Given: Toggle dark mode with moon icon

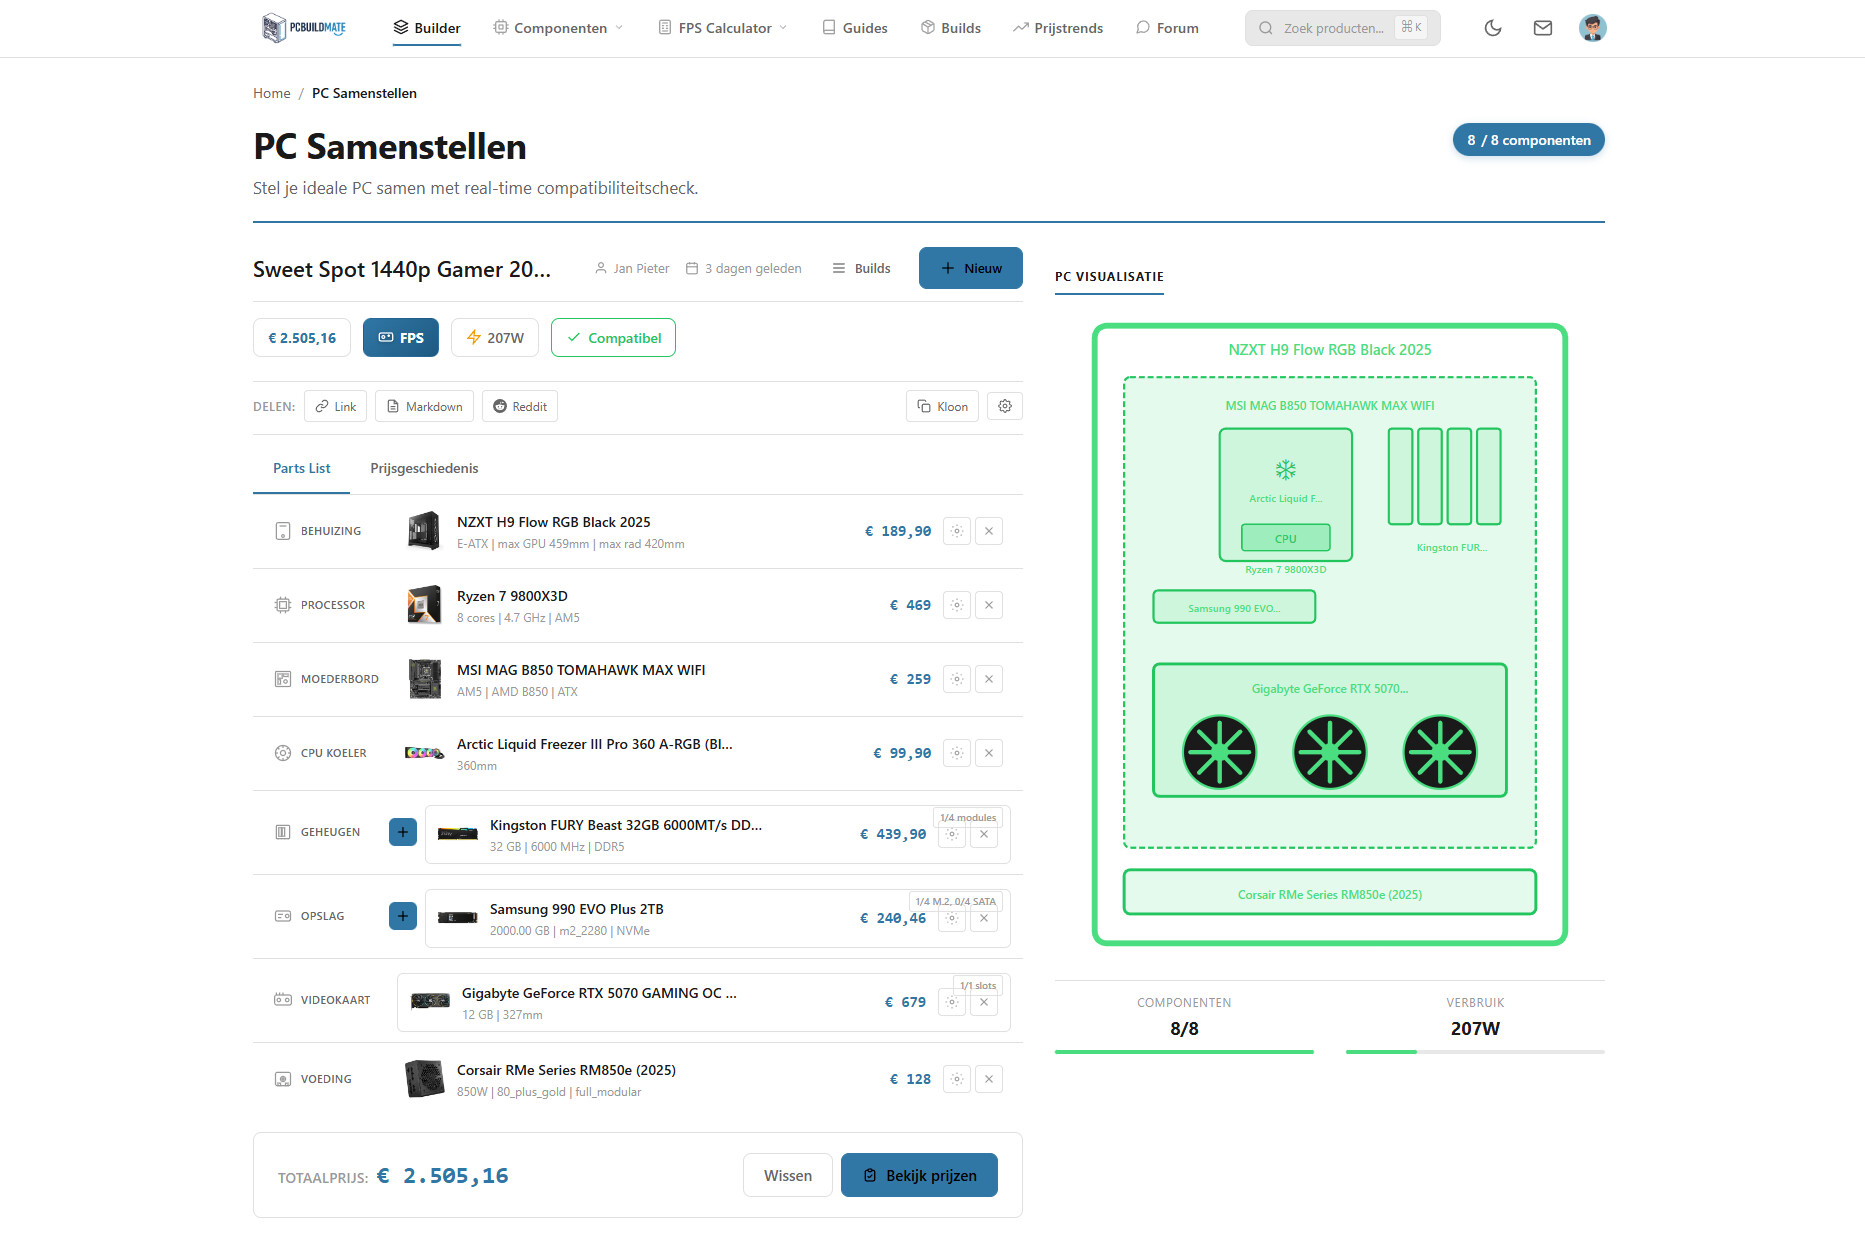Looking at the screenshot, I should 1493,28.
